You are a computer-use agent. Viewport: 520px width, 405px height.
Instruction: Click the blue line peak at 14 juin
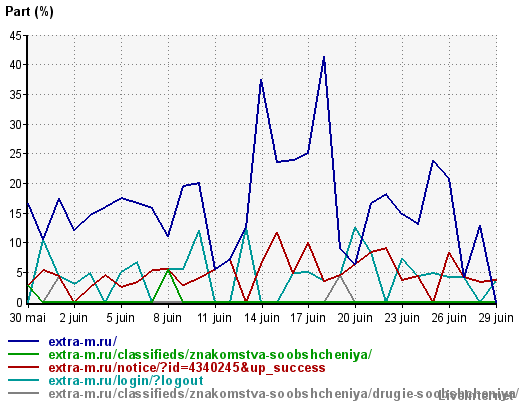click(261, 80)
